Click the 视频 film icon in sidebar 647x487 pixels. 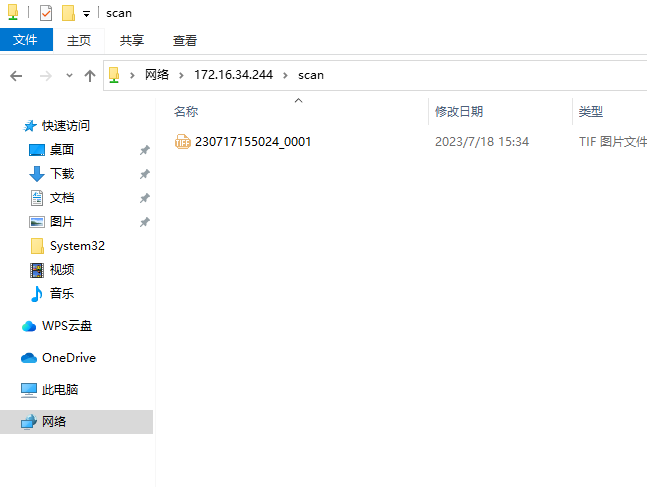tap(37, 270)
